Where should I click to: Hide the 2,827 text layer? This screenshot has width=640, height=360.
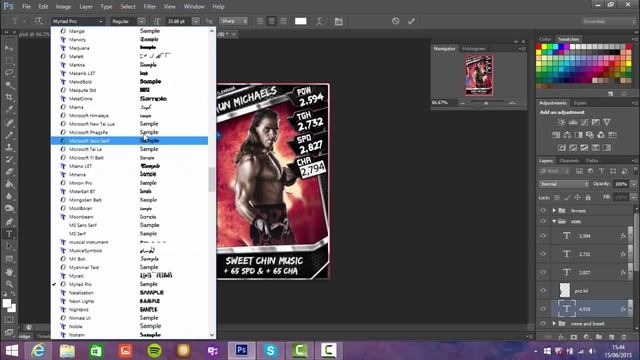pos(543,272)
